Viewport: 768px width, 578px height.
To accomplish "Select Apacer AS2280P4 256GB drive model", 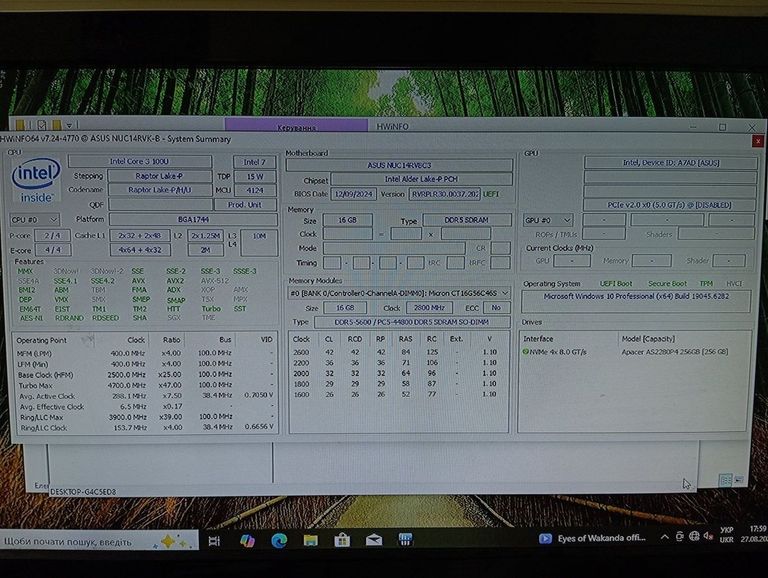I will pos(675,352).
